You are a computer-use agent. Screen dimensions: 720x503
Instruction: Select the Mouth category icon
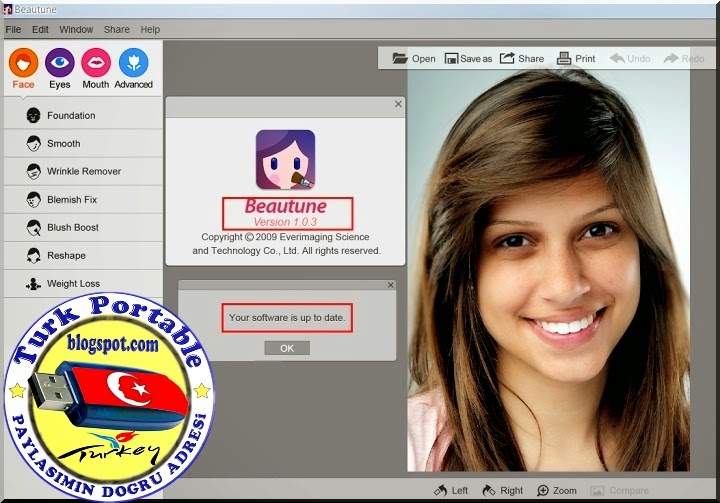click(x=96, y=62)
